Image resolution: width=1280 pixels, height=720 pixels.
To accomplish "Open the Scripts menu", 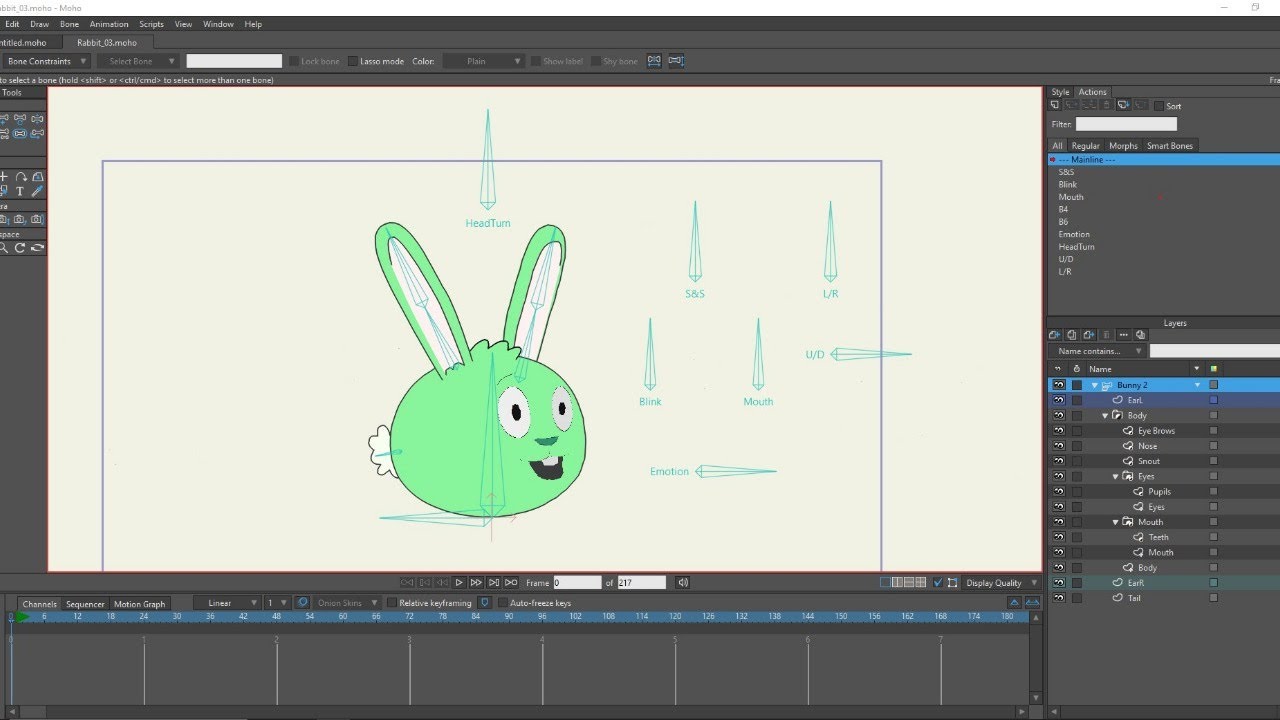I will 151,24.
